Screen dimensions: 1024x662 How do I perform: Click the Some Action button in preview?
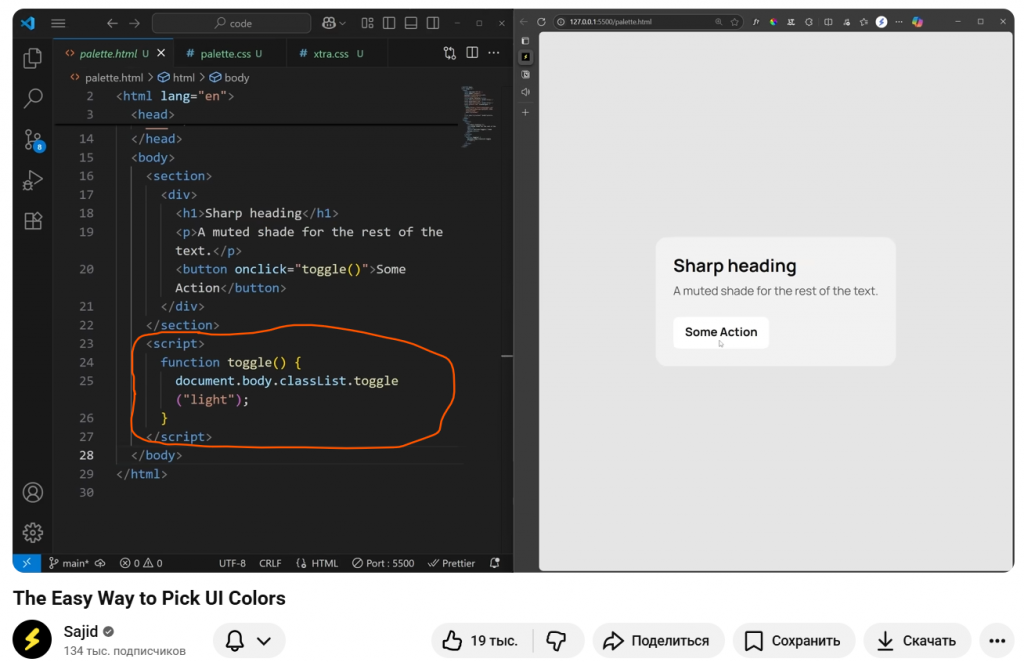721,332
